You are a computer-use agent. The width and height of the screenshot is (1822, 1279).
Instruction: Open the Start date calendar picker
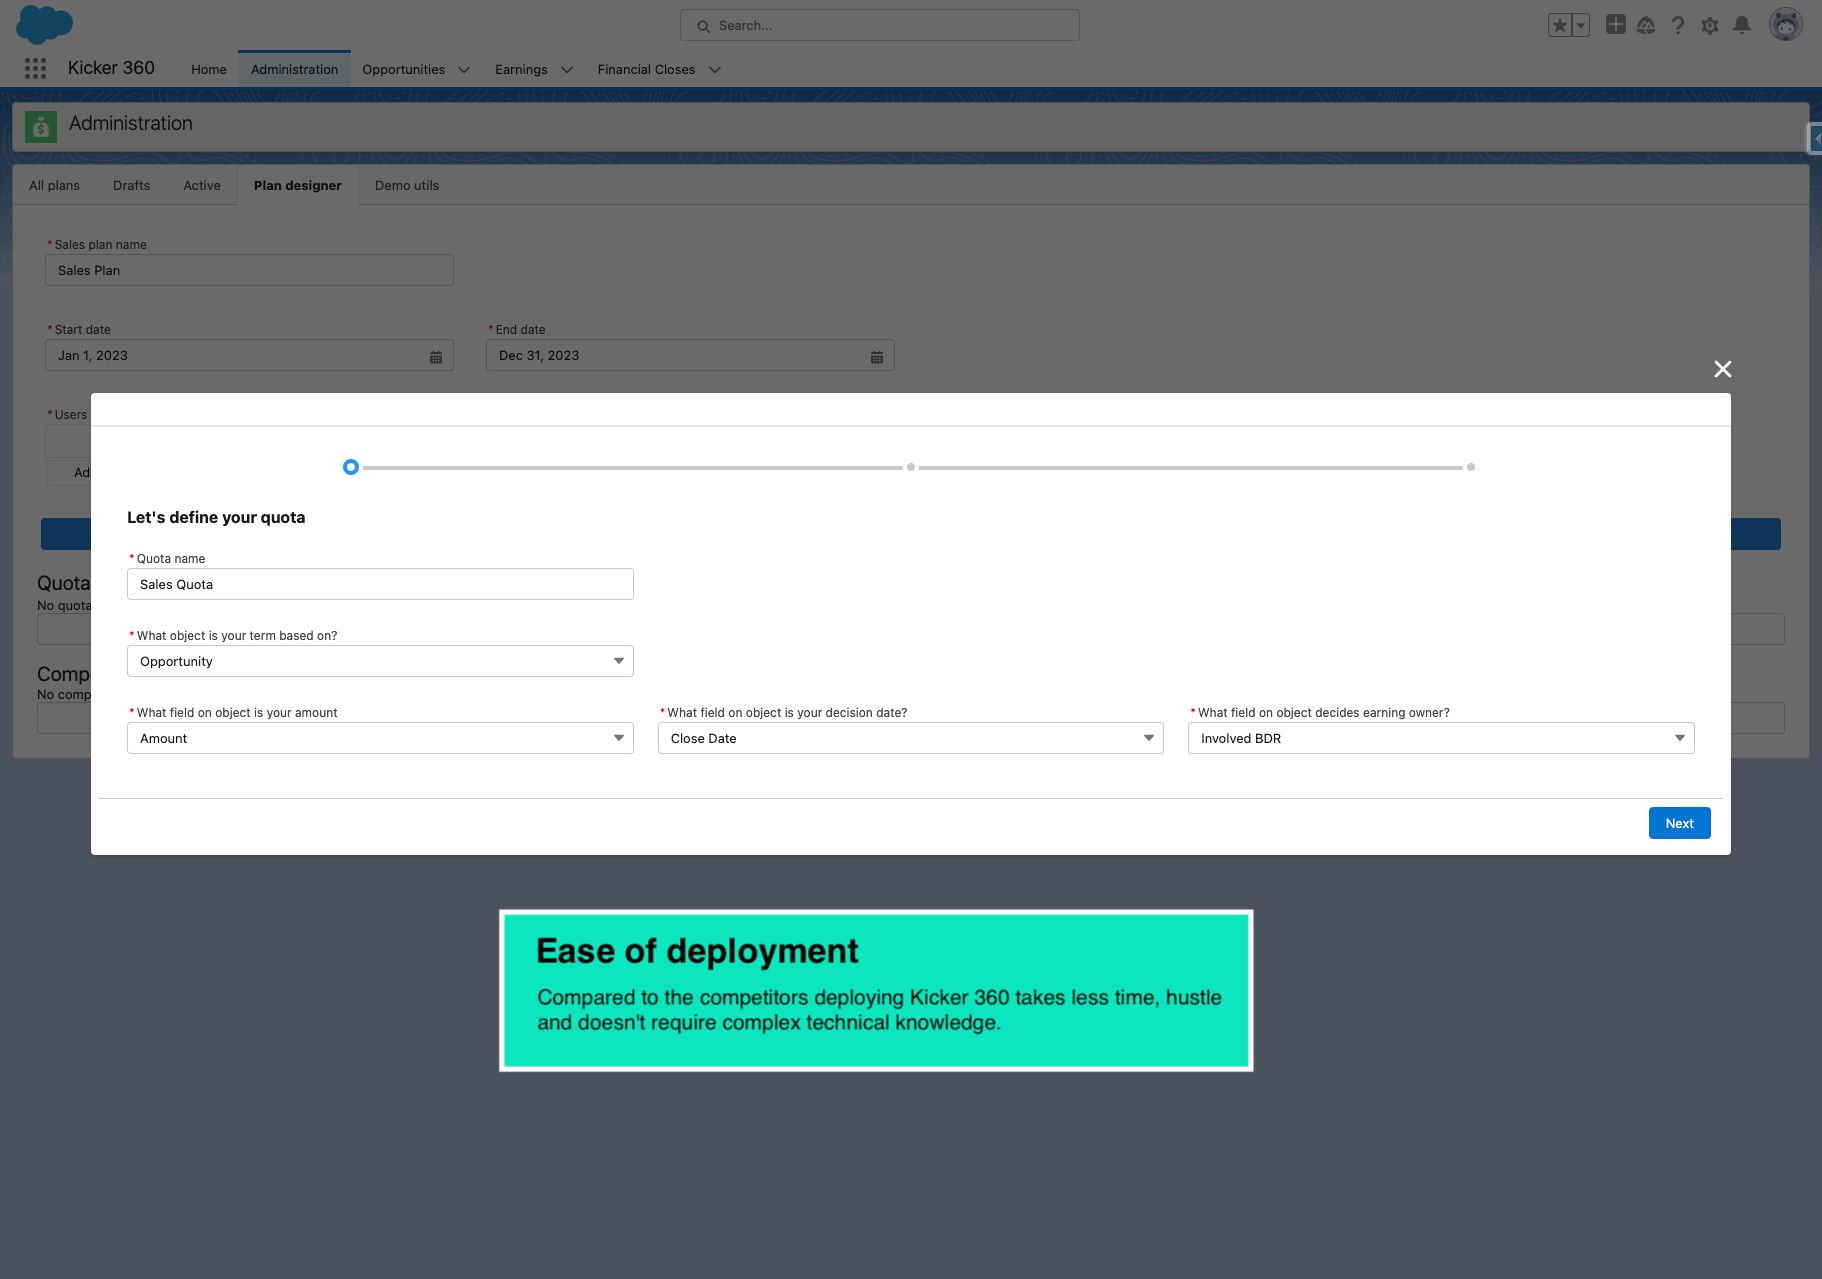436,356
